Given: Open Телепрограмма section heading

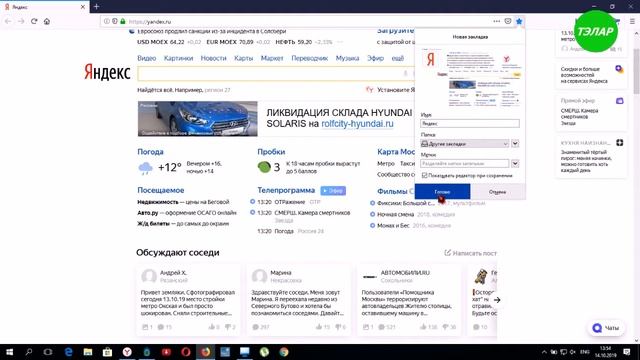Looking at the screenshot, I should click(286, 190).
